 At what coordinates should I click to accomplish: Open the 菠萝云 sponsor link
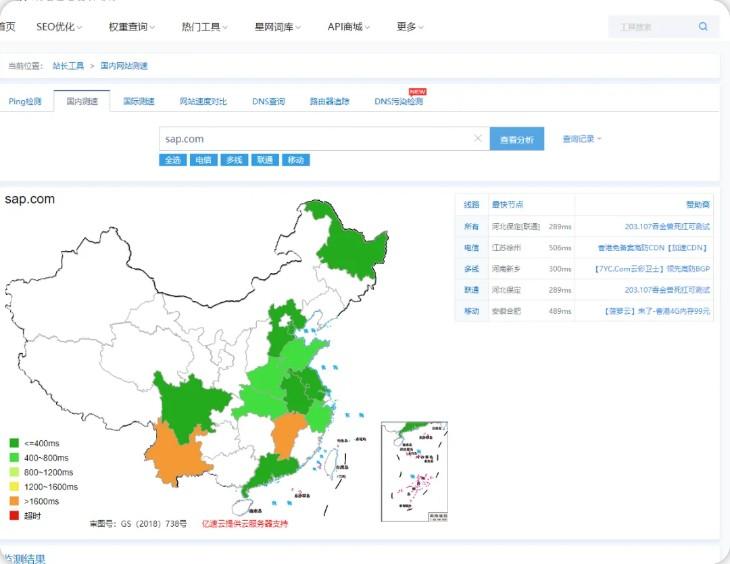point(657,311)
